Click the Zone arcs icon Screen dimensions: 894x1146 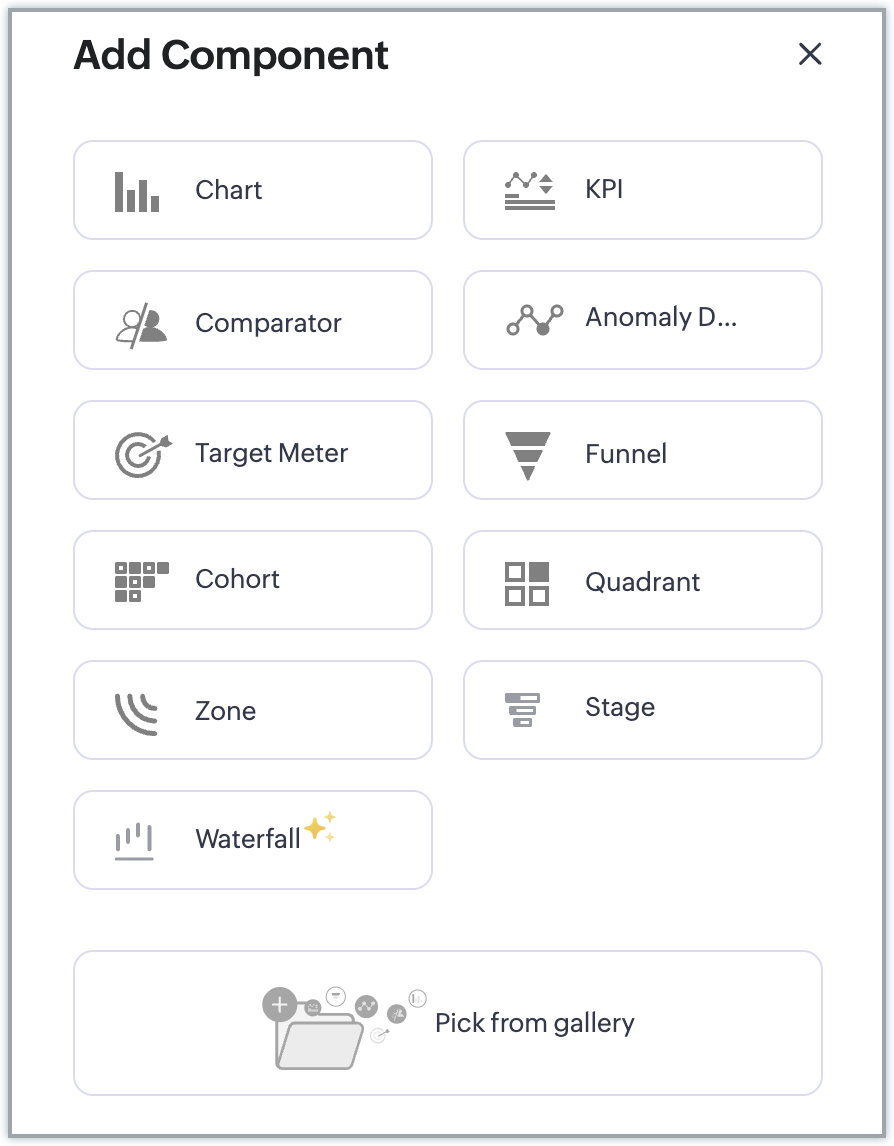[x=137, y=713]
